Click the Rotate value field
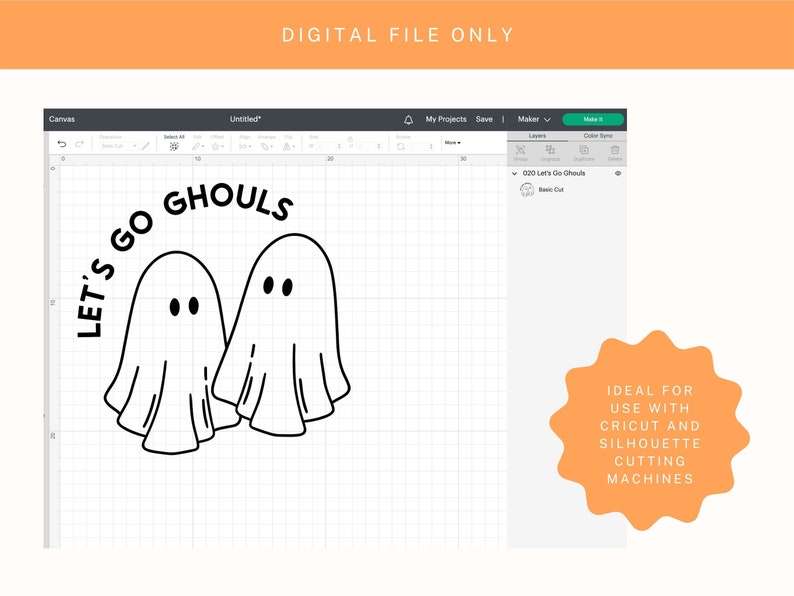This screenshot has height=596, width=794. 420,146
